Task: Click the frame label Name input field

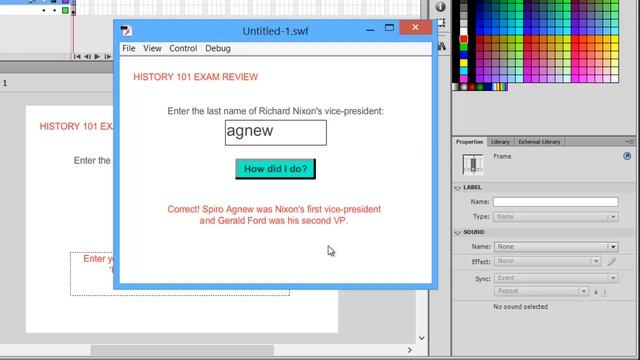Action: click(x=556, y=202)
